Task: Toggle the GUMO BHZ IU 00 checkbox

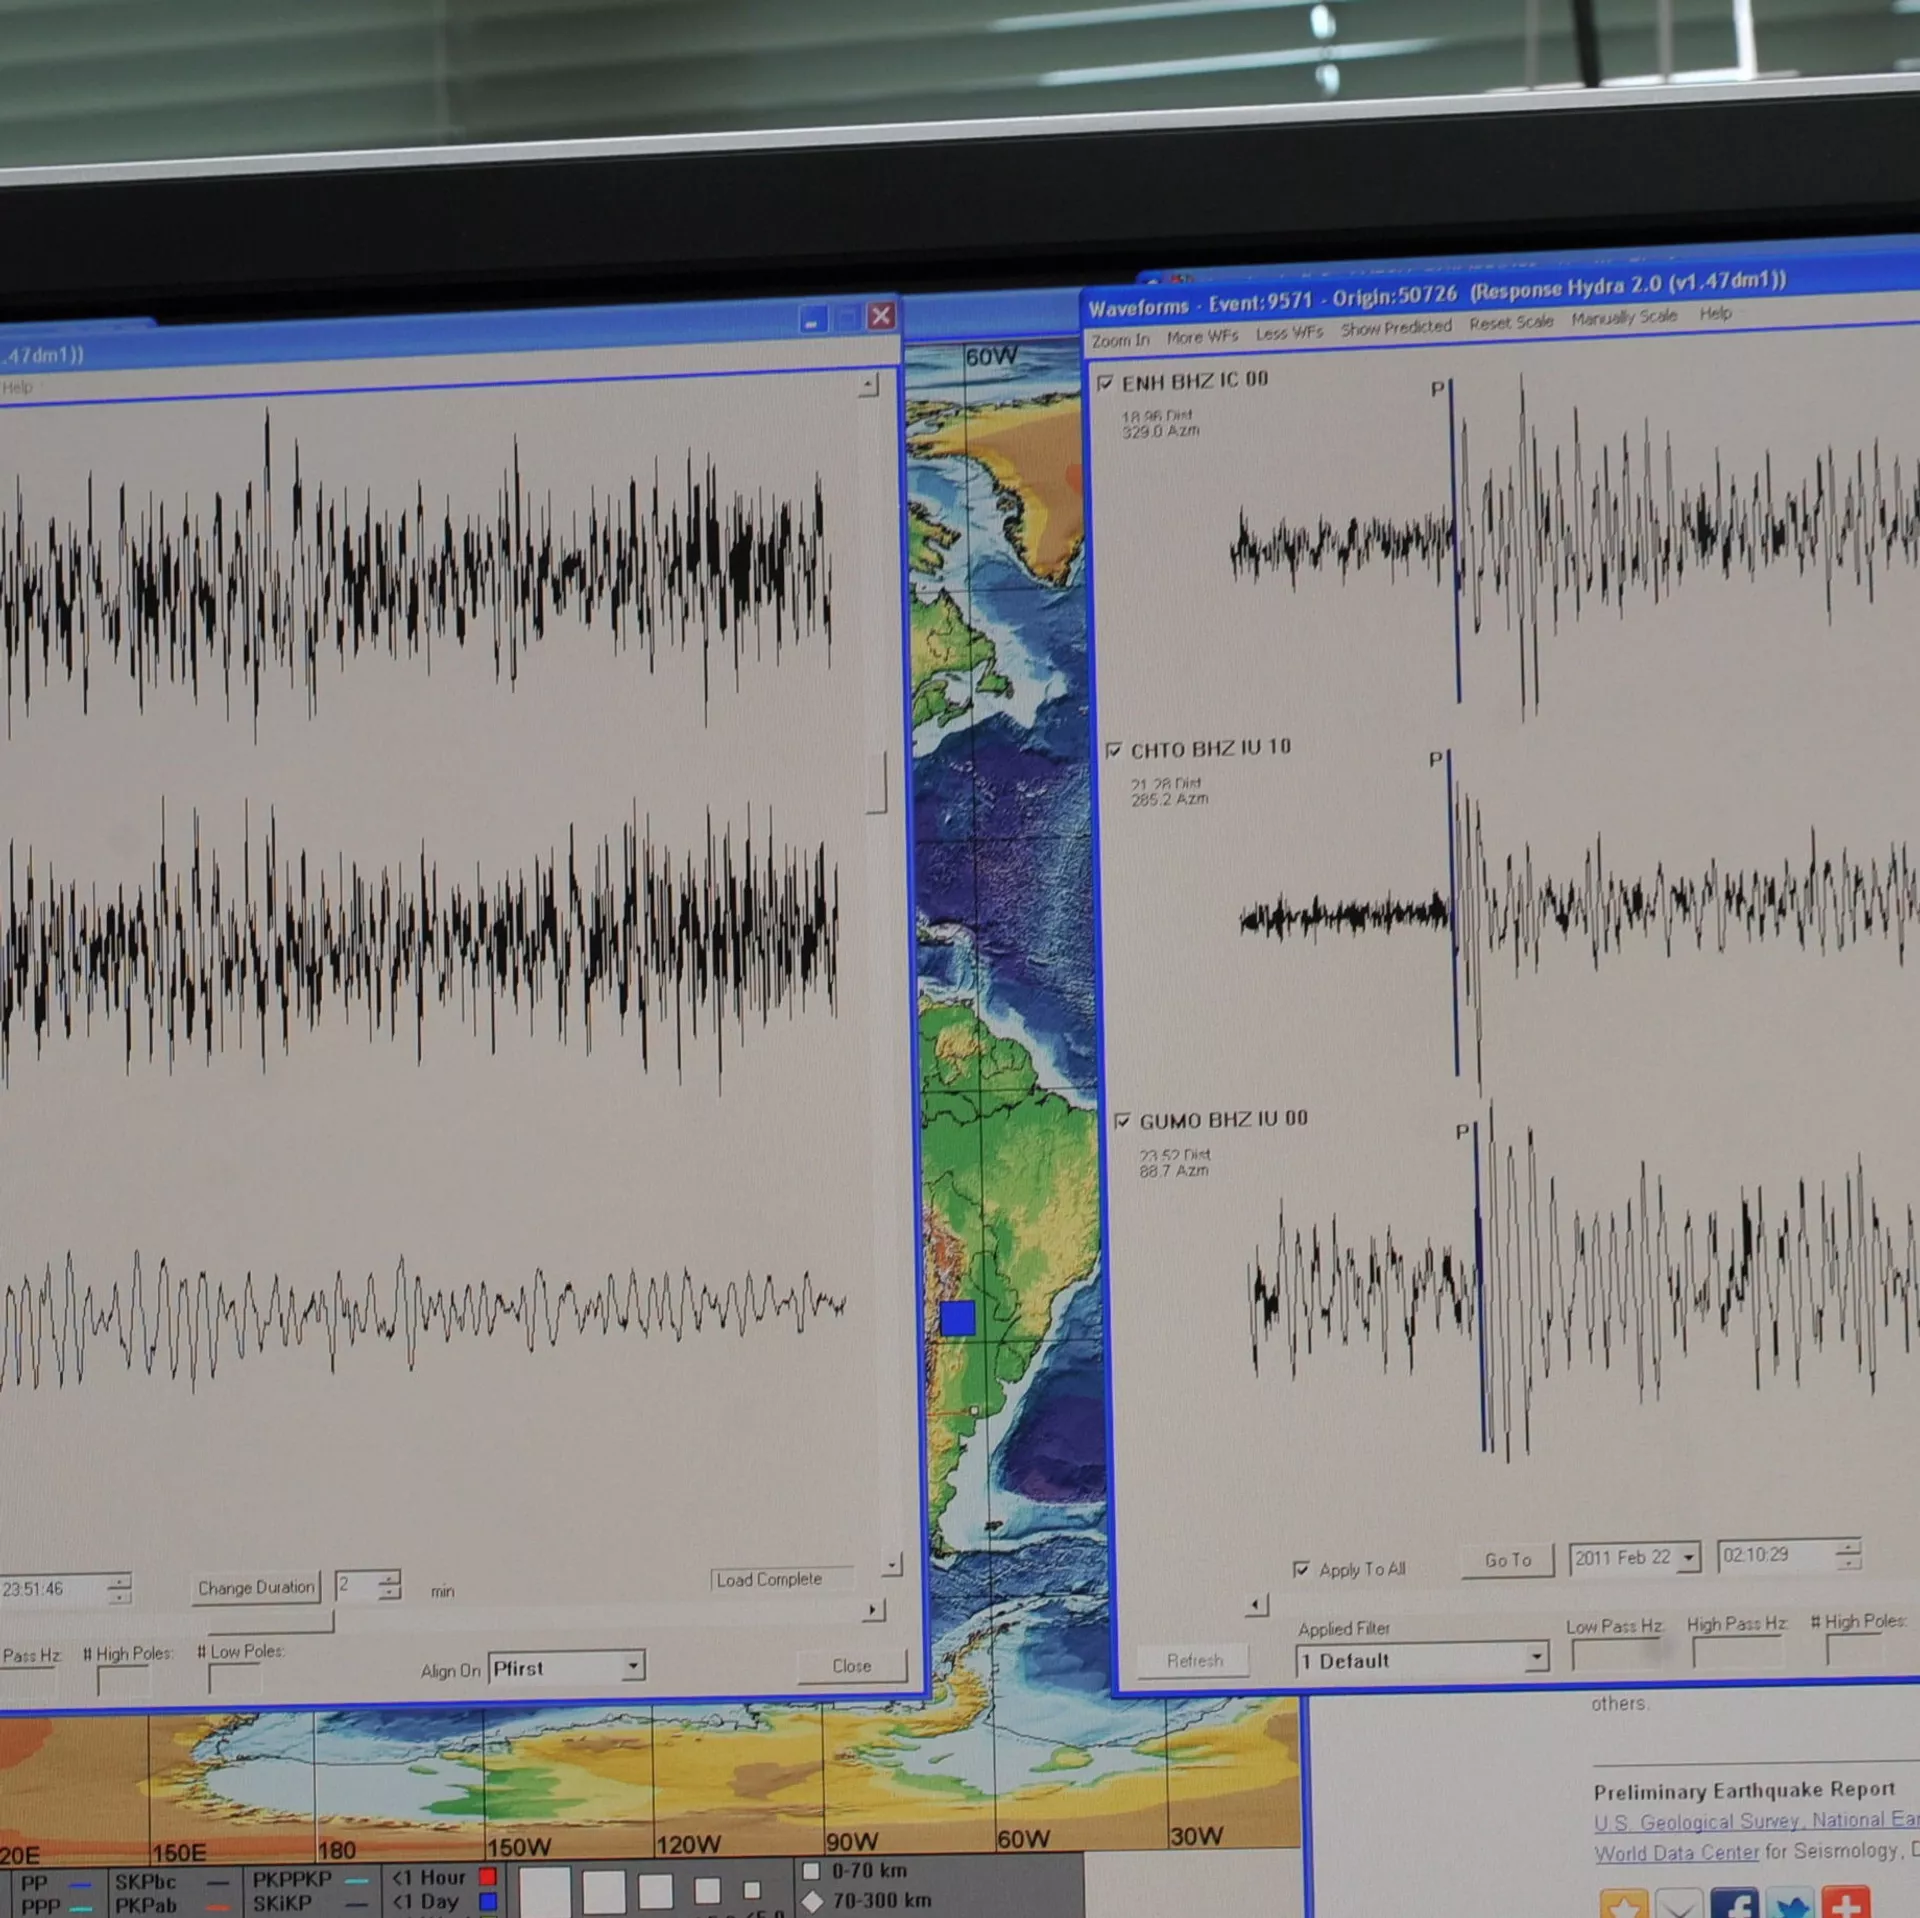Action: pos(1122,1121)
